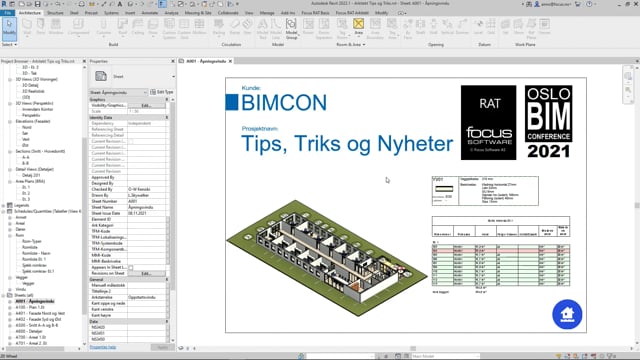640x360 pixels.
Task: Click Edit Type in Properties
Action: [162, 92]
